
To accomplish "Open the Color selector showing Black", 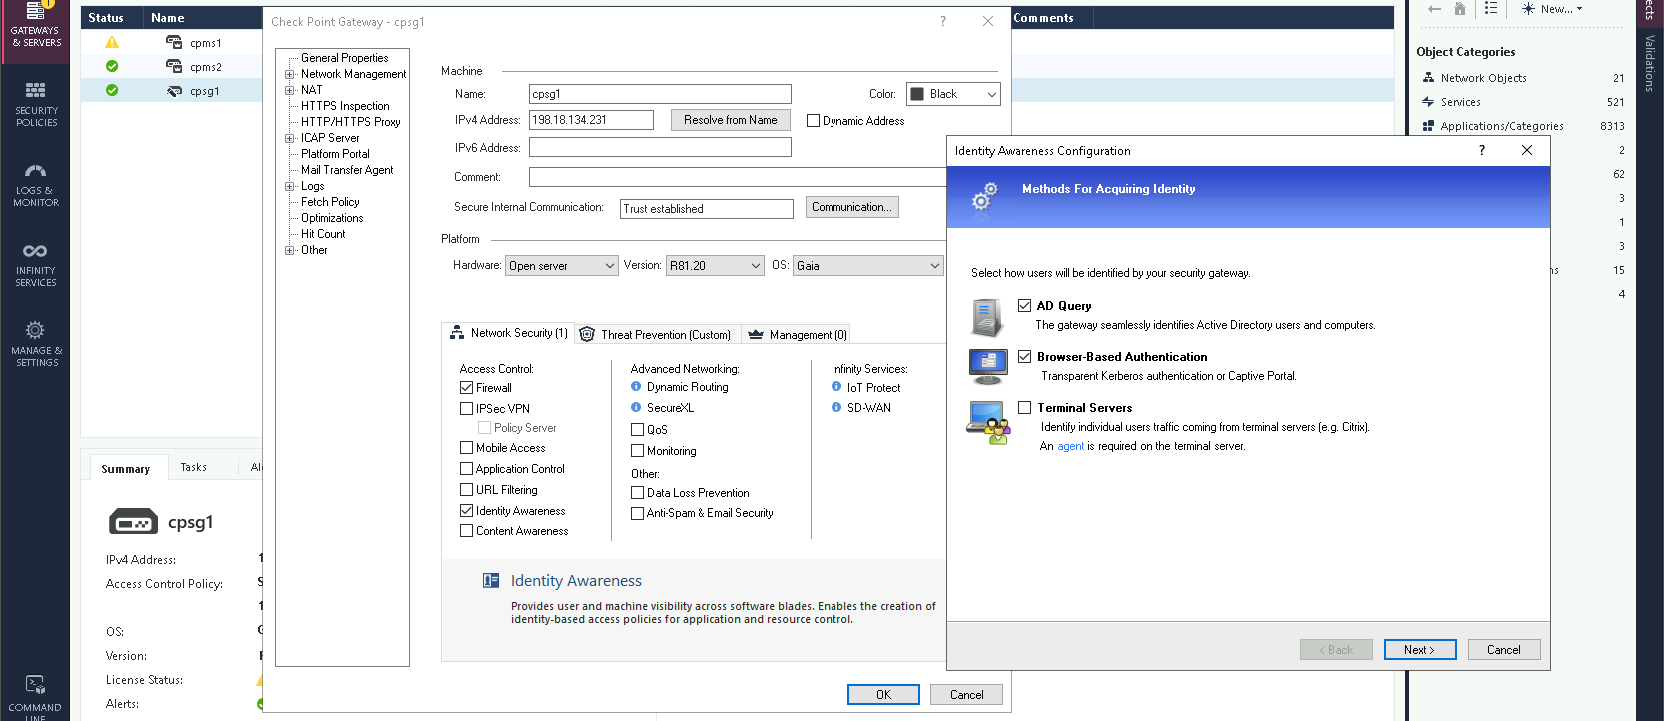I will point(952,94).
